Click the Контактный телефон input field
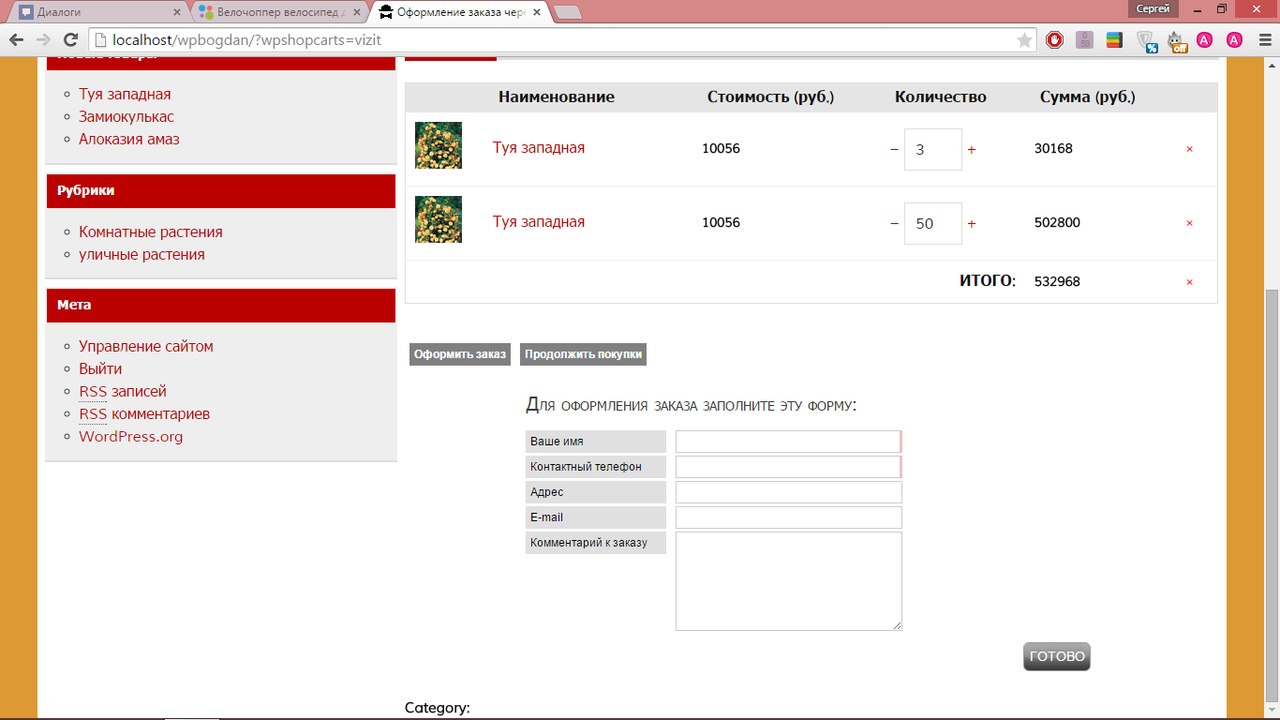The image size is (1280, 720). [789, 467]
